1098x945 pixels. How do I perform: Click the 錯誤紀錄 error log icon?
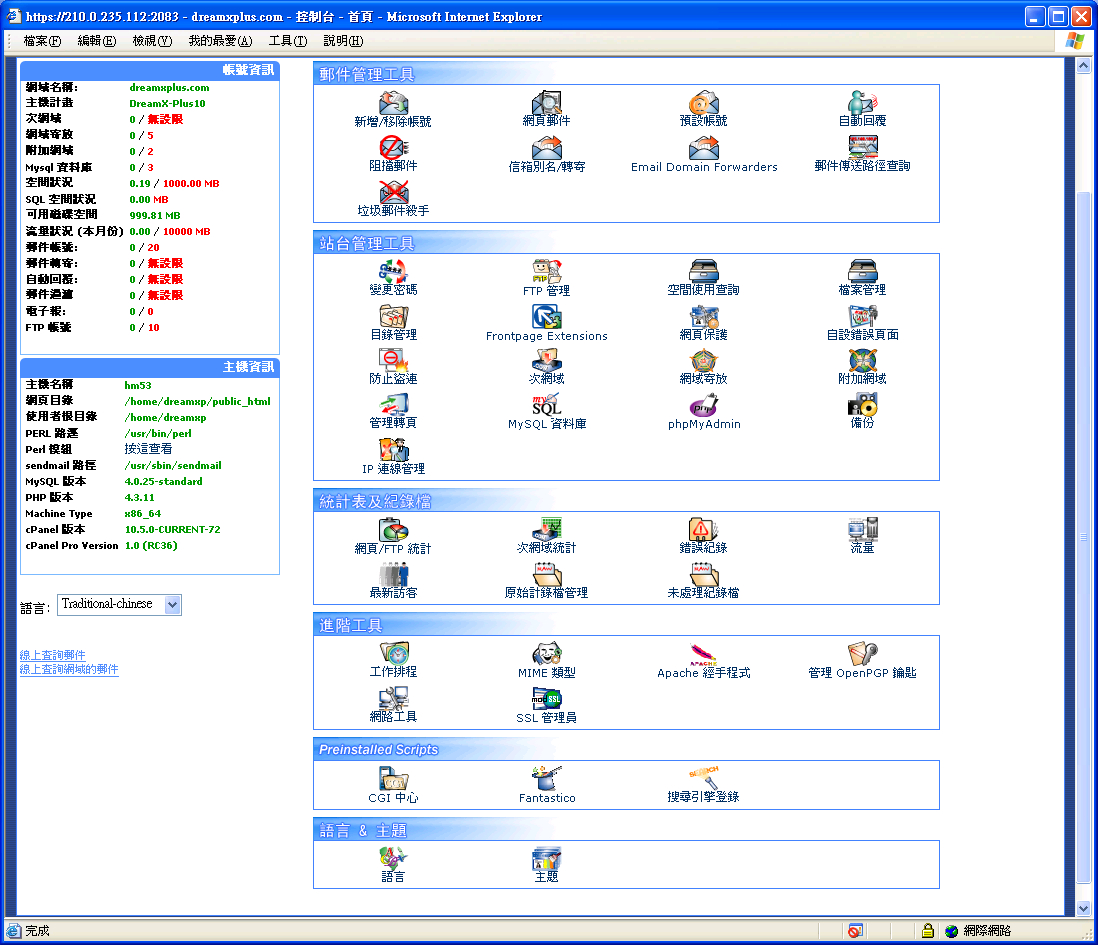coord(703,531)
